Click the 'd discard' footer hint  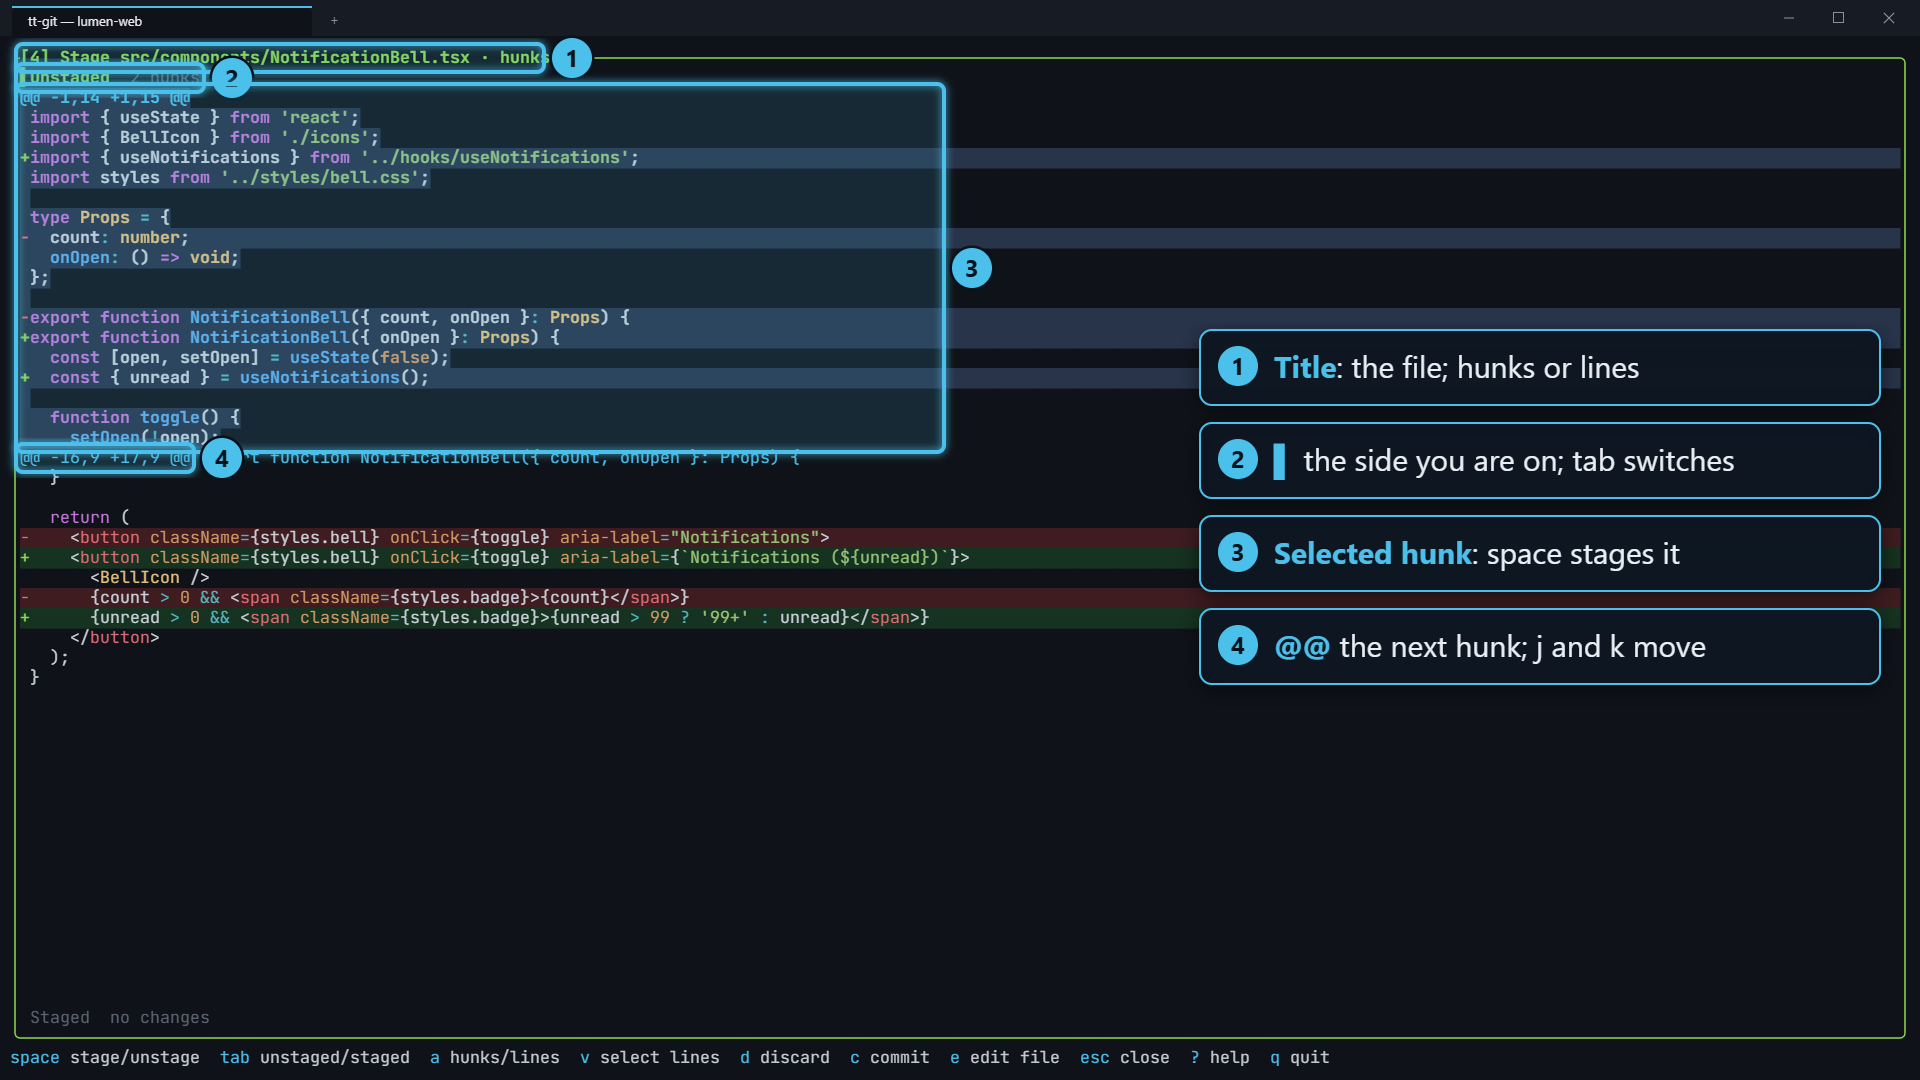(785, 1057)
